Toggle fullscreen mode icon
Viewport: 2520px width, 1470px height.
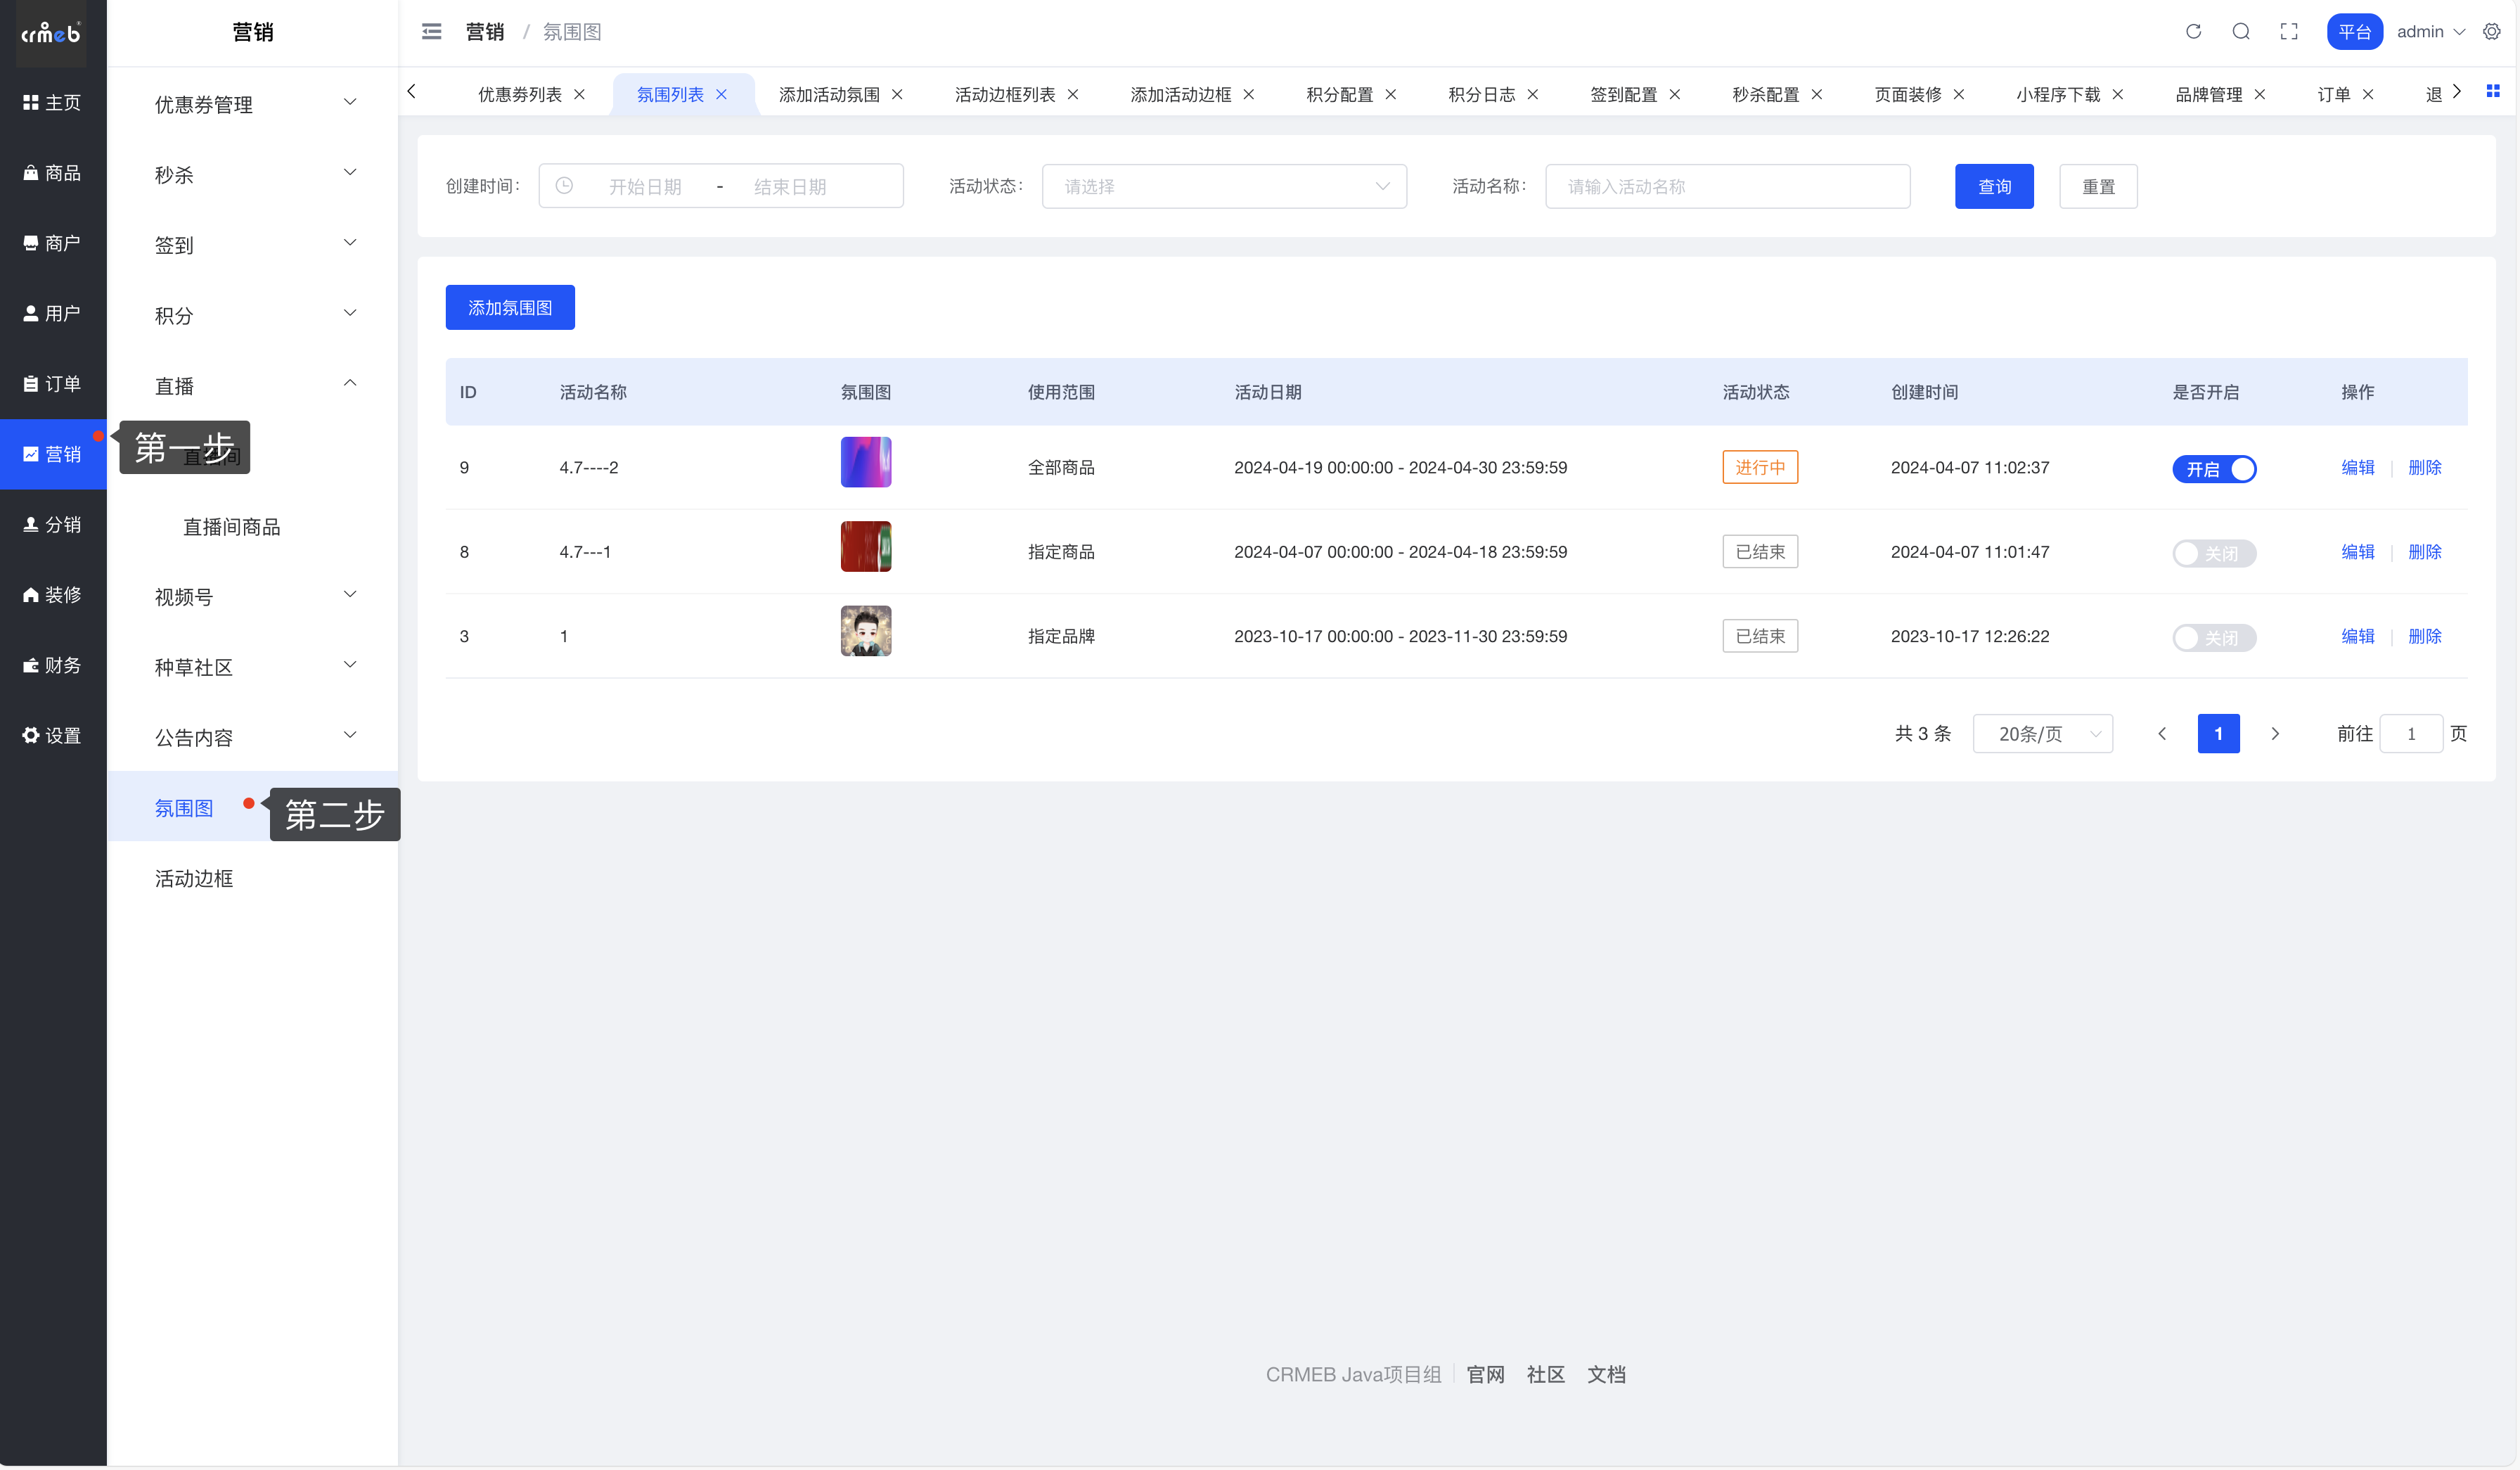(x=2289, y=32)
